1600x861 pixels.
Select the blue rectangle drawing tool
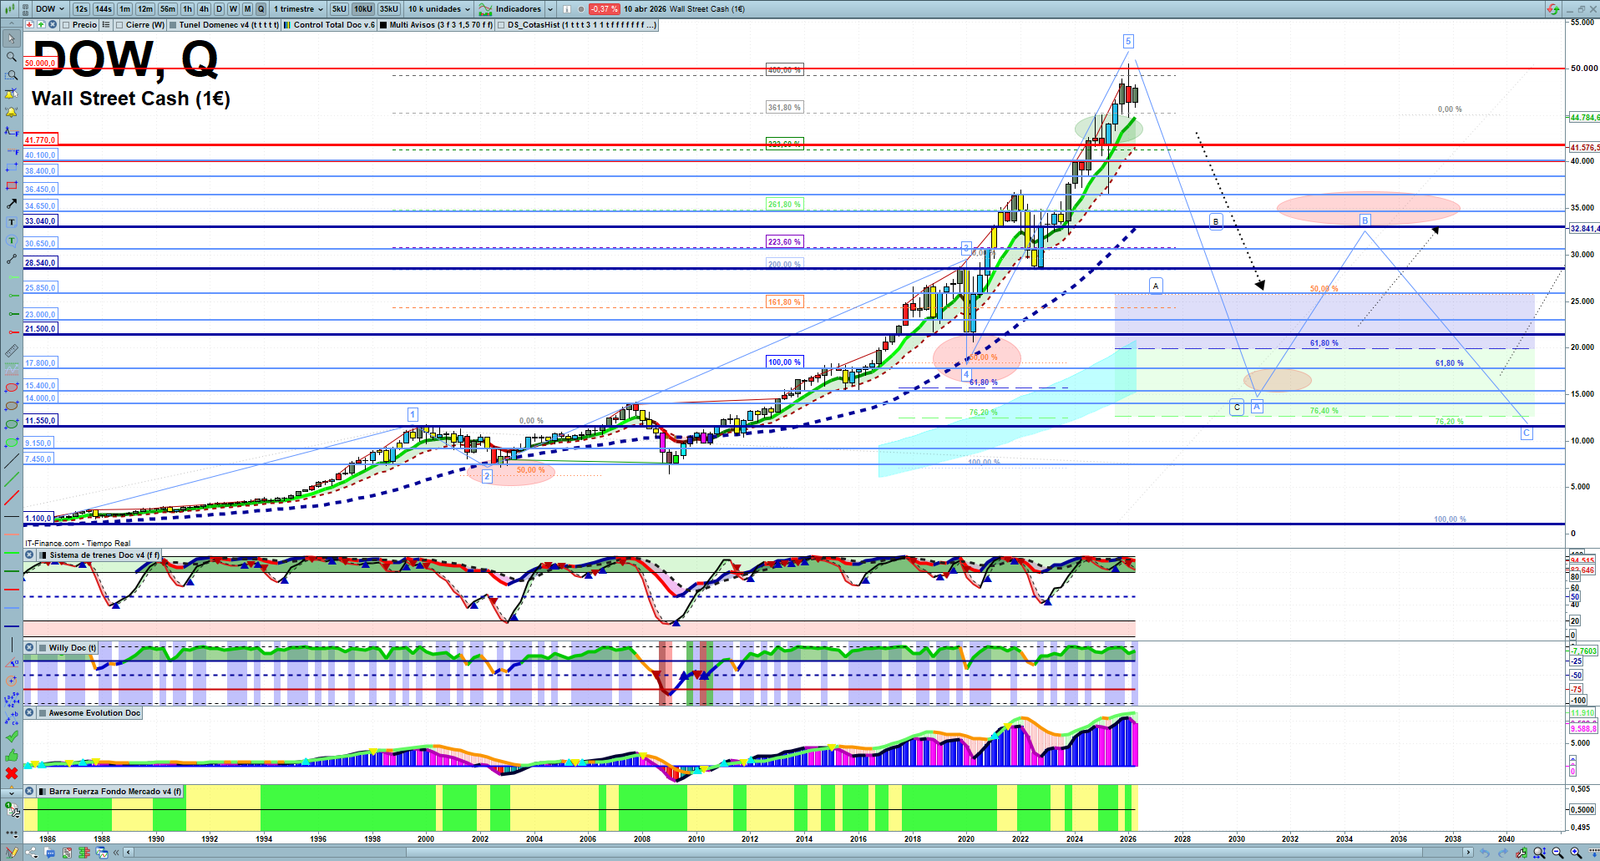pos(11,167)
